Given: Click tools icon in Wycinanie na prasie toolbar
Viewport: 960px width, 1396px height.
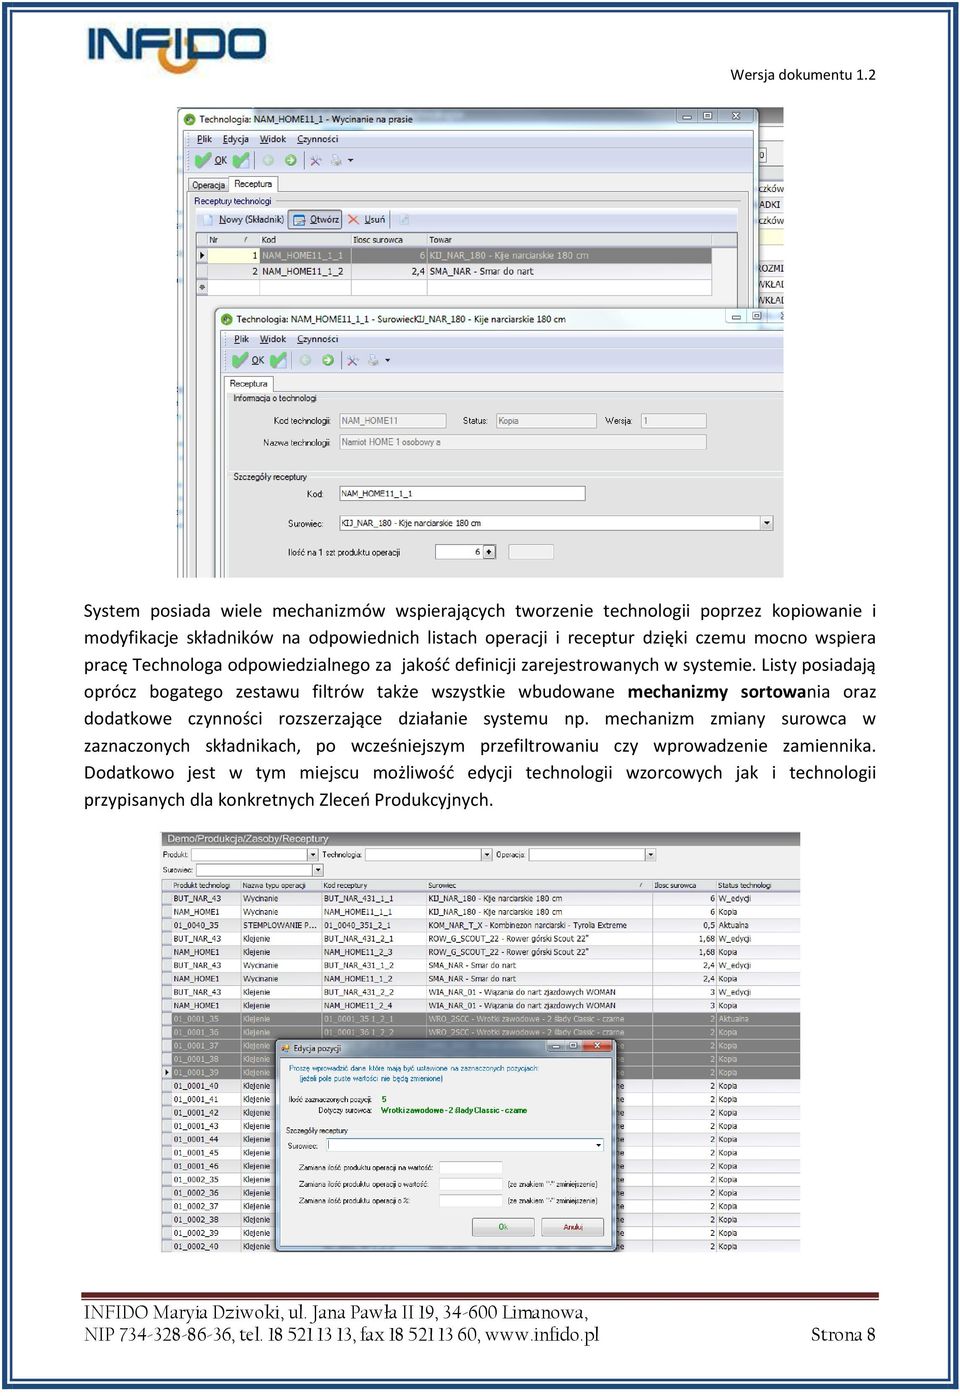Looking at the screenshot, I should tap(315, 160).
